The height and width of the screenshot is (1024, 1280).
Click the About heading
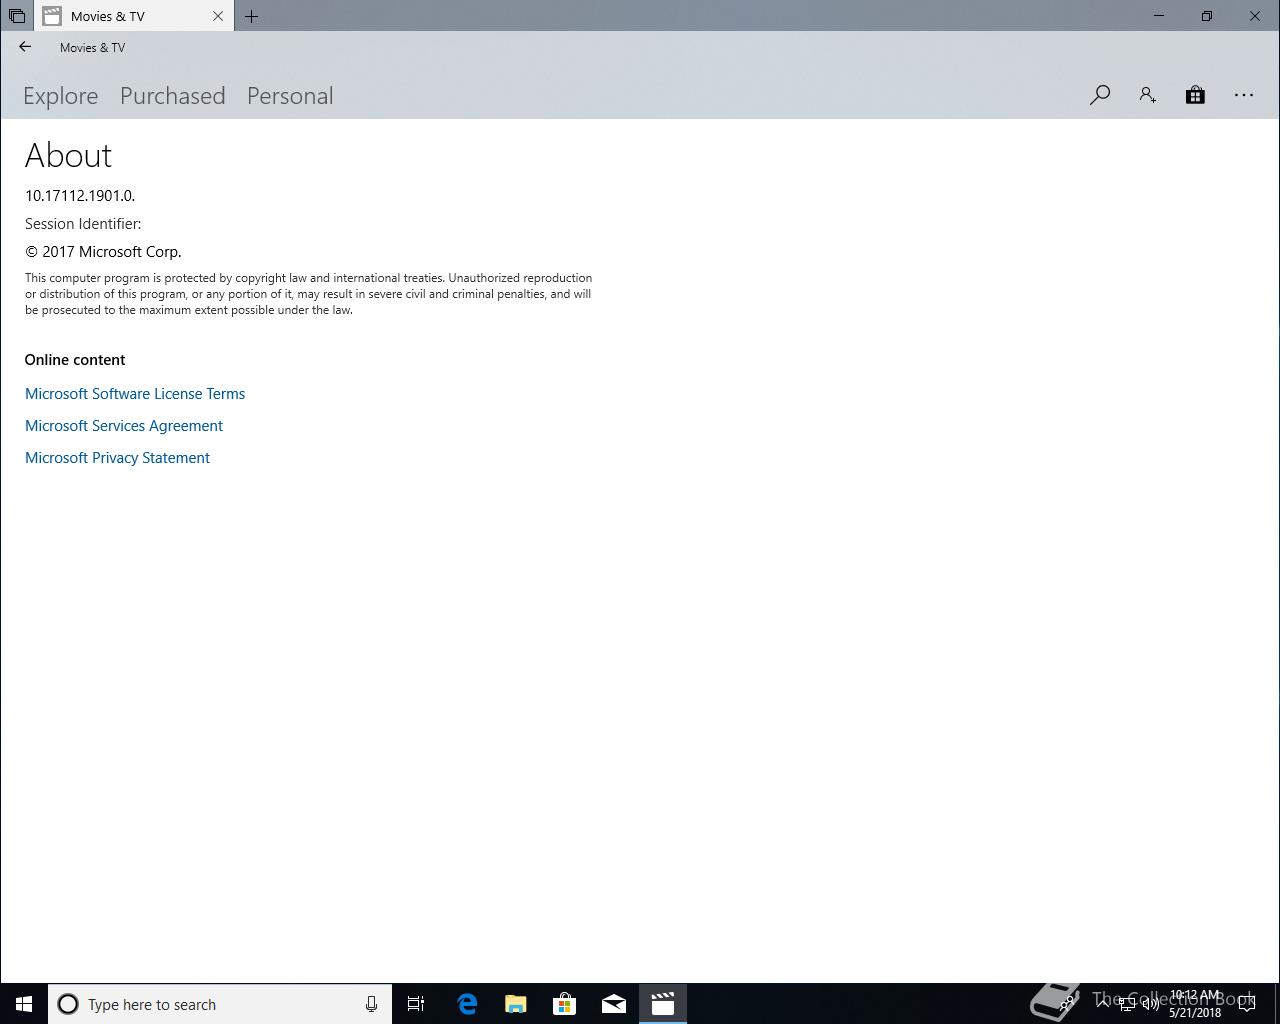68,155
